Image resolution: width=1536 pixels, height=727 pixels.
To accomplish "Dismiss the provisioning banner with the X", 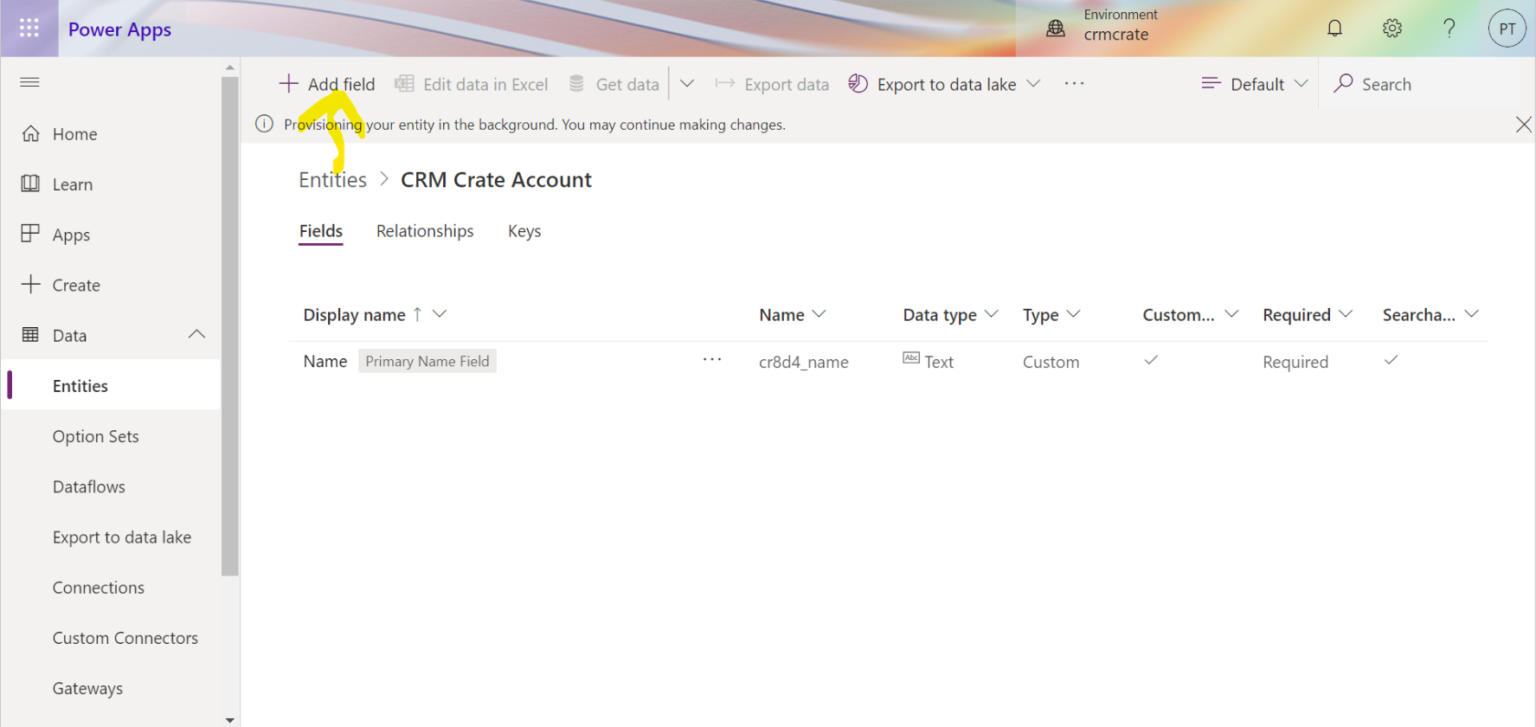I will (x=1523, y=124).
